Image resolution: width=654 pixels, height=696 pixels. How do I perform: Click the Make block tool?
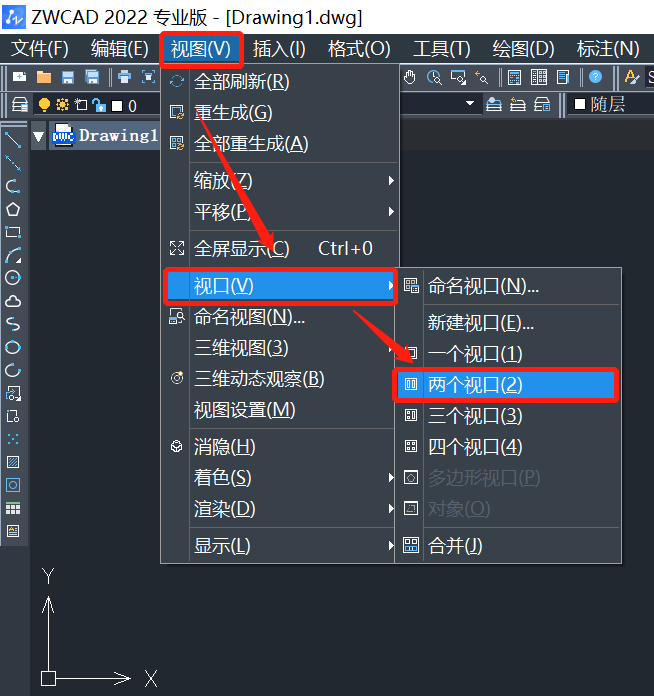pyautogui.click(x=13, y=416)
